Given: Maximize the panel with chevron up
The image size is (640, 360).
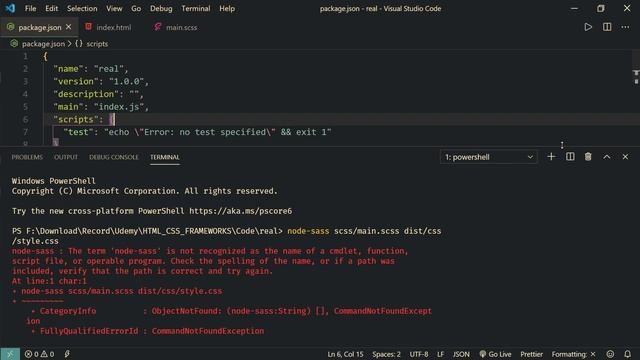Looking at the screenshot, I should pos(607,157).
